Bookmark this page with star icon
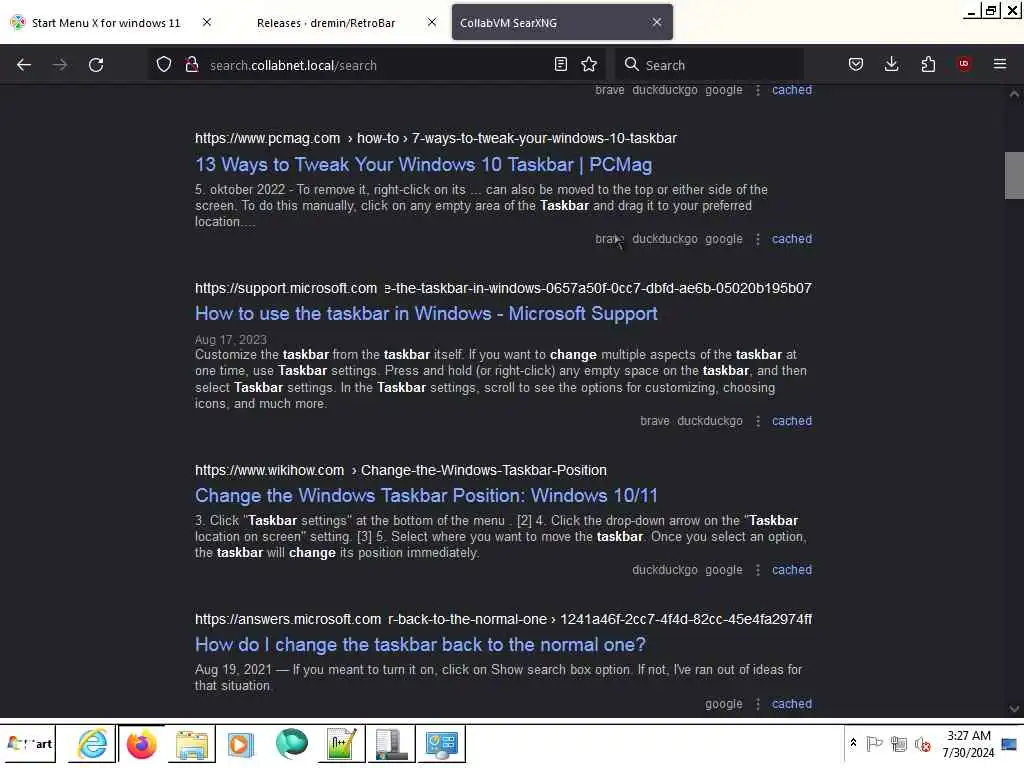Screen dimensions: 1024x768 [x=589, y=65]
